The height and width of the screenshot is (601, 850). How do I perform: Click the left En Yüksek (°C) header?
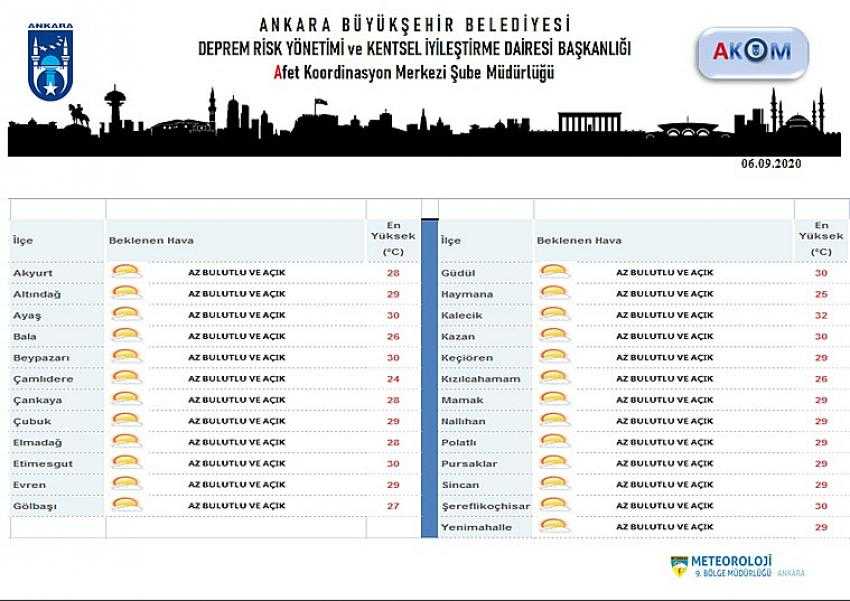393,240
